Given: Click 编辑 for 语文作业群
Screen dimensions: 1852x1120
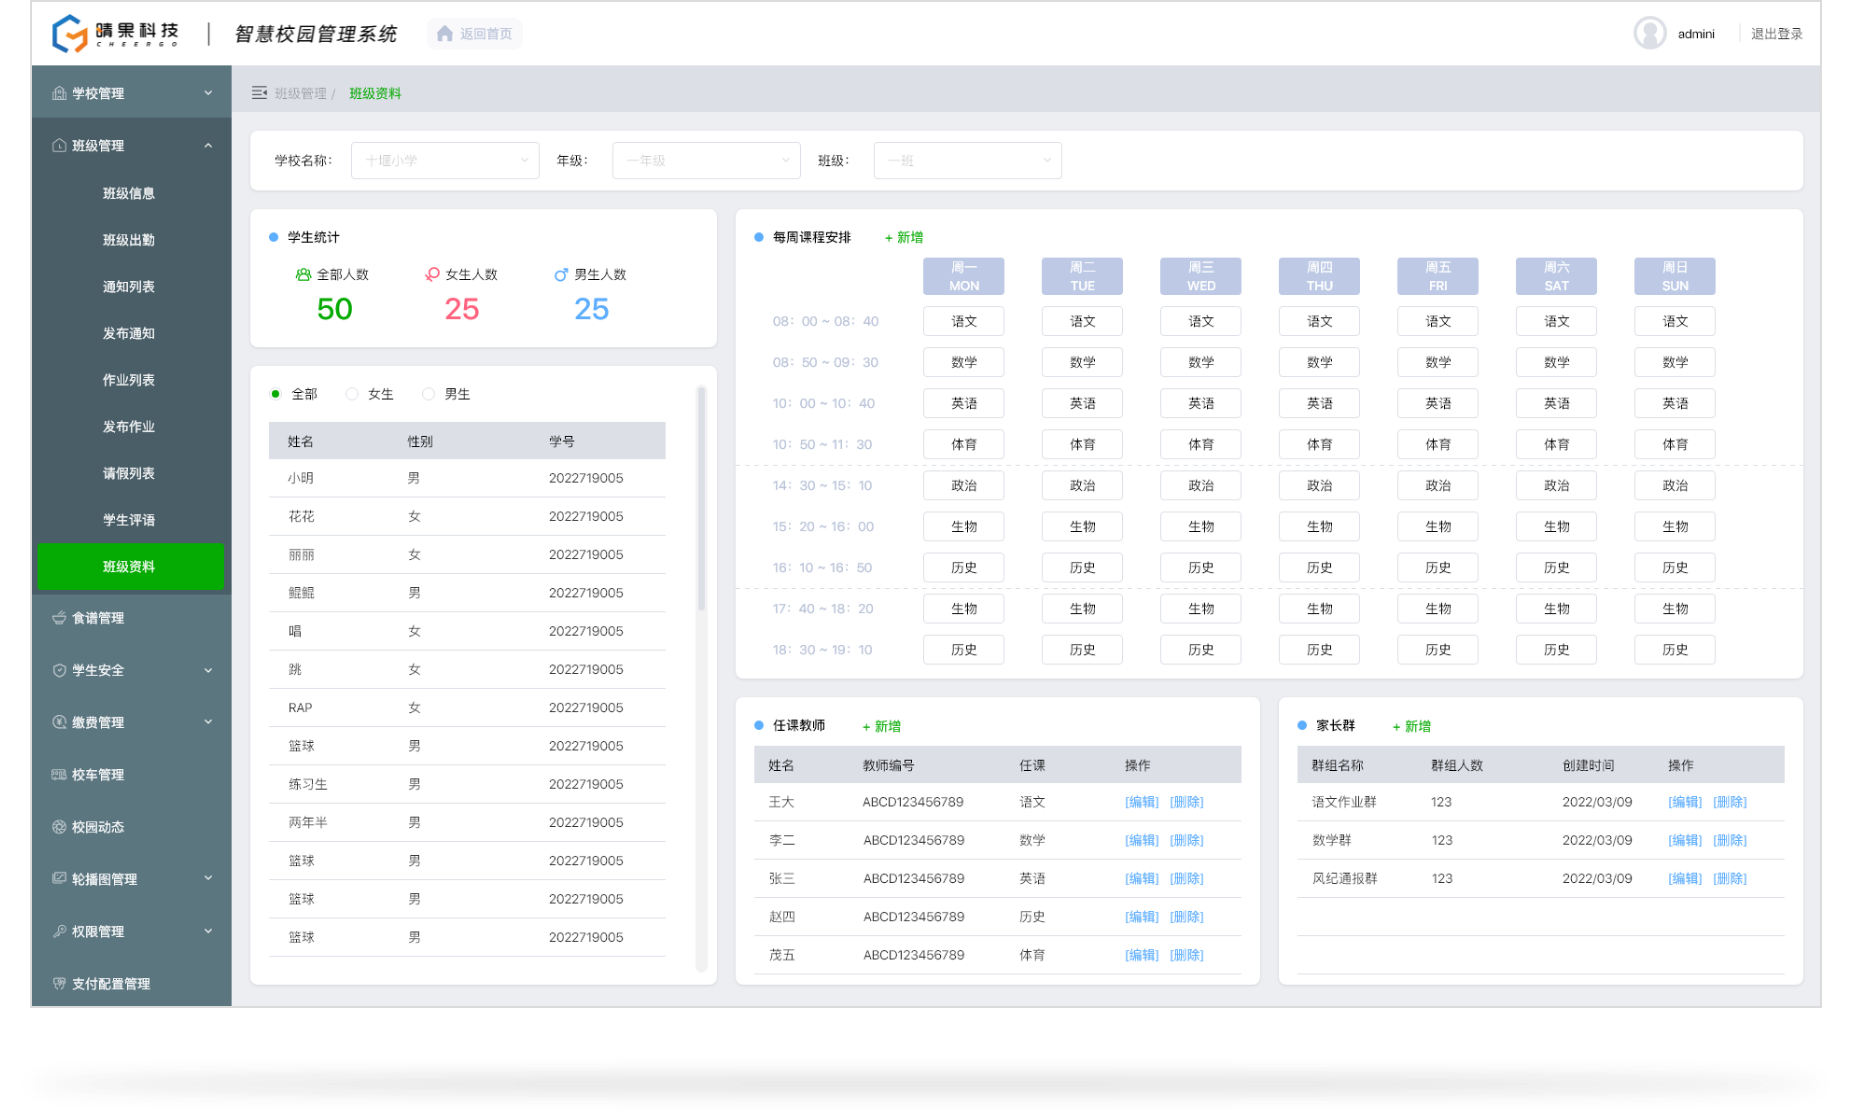Looking at the screenshot, I should point(1685,802).
